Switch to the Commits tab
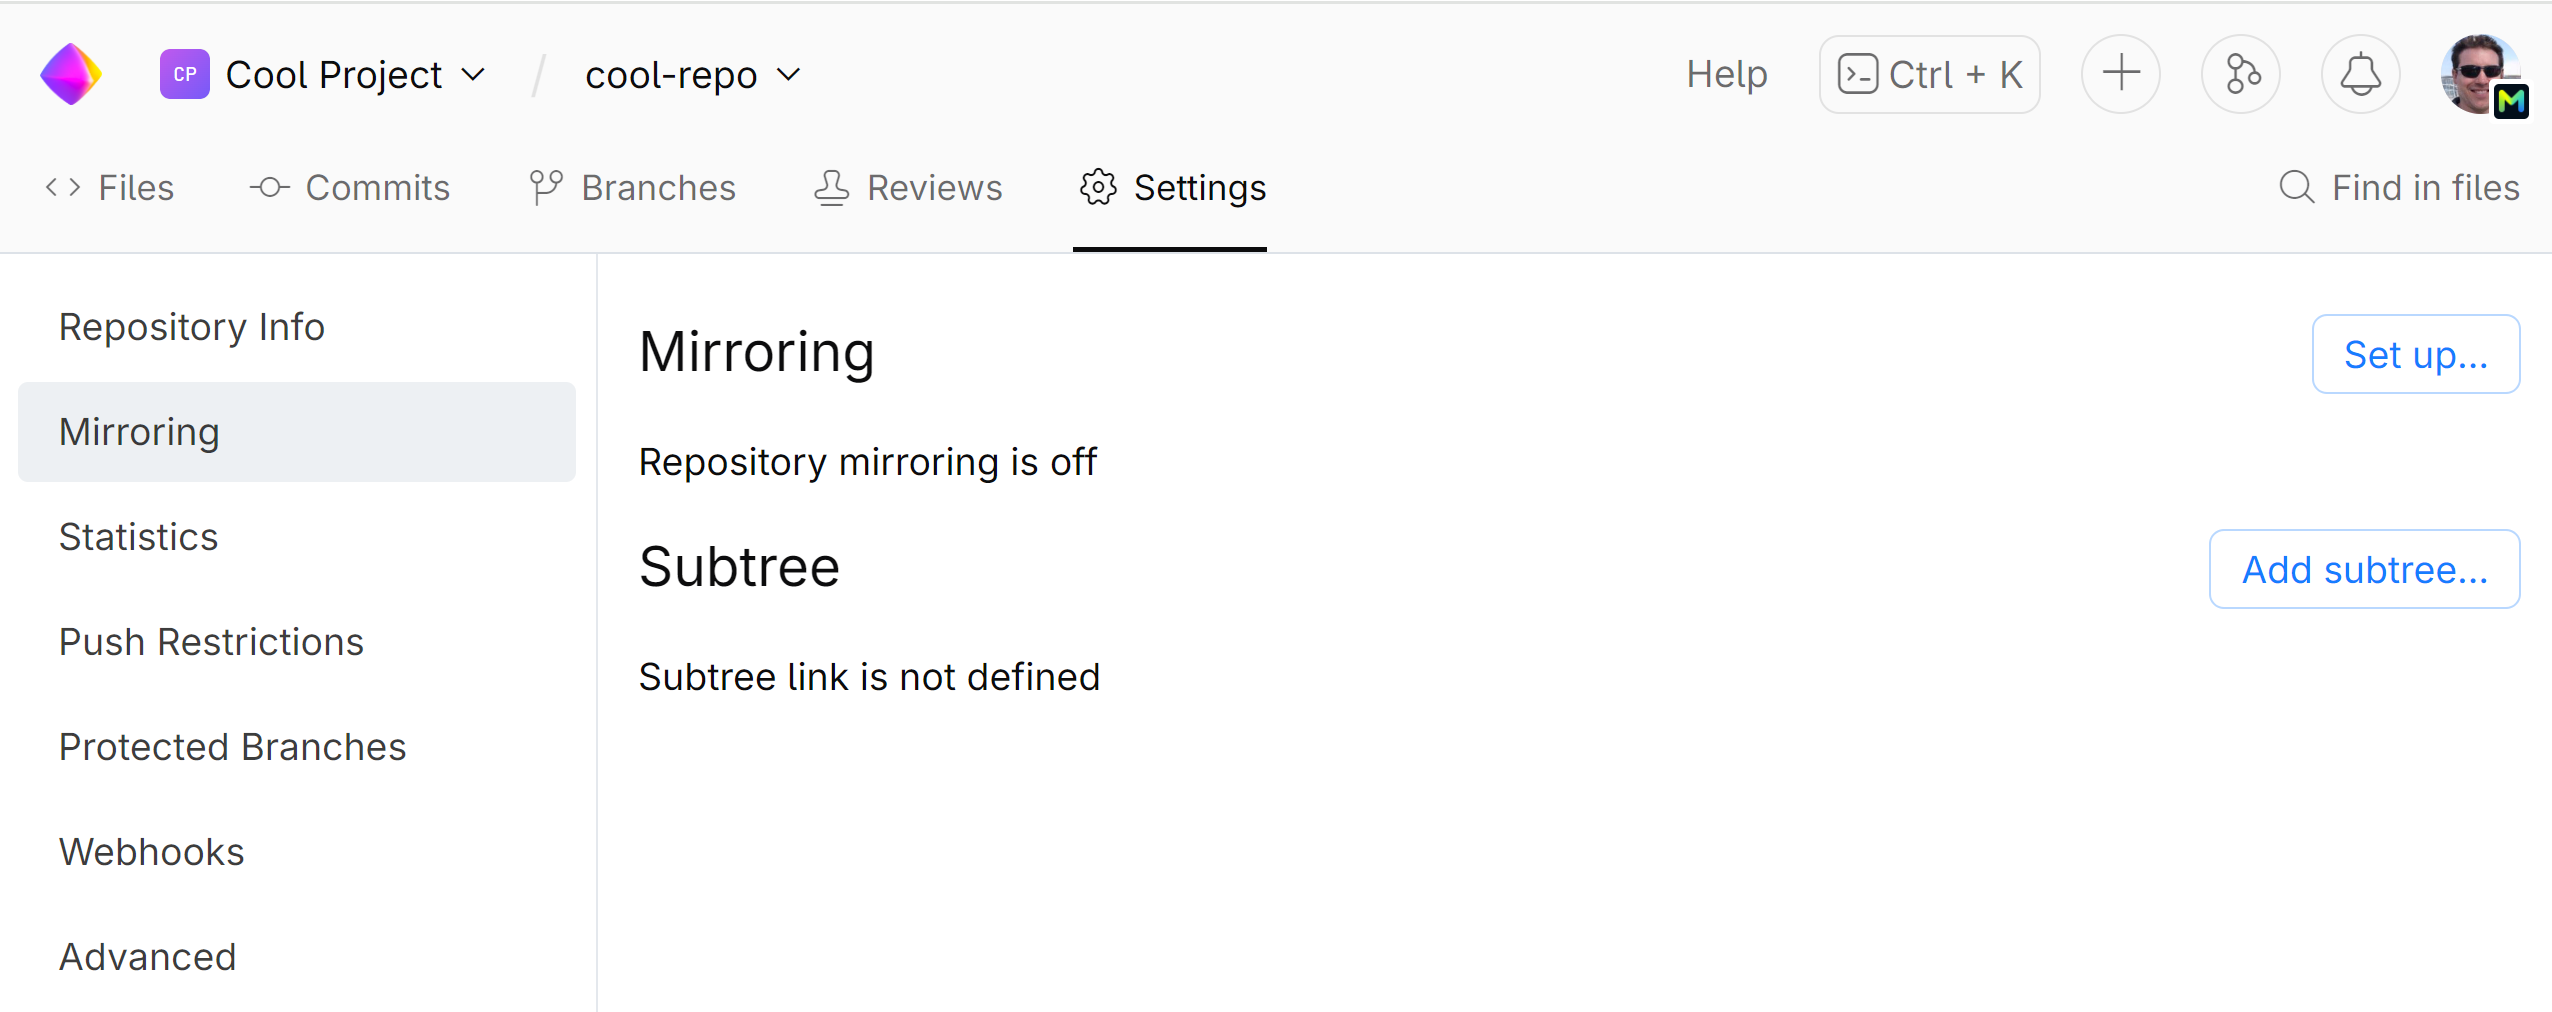The height and width of the screenshot is (1012, 2552). coord(350,187)
